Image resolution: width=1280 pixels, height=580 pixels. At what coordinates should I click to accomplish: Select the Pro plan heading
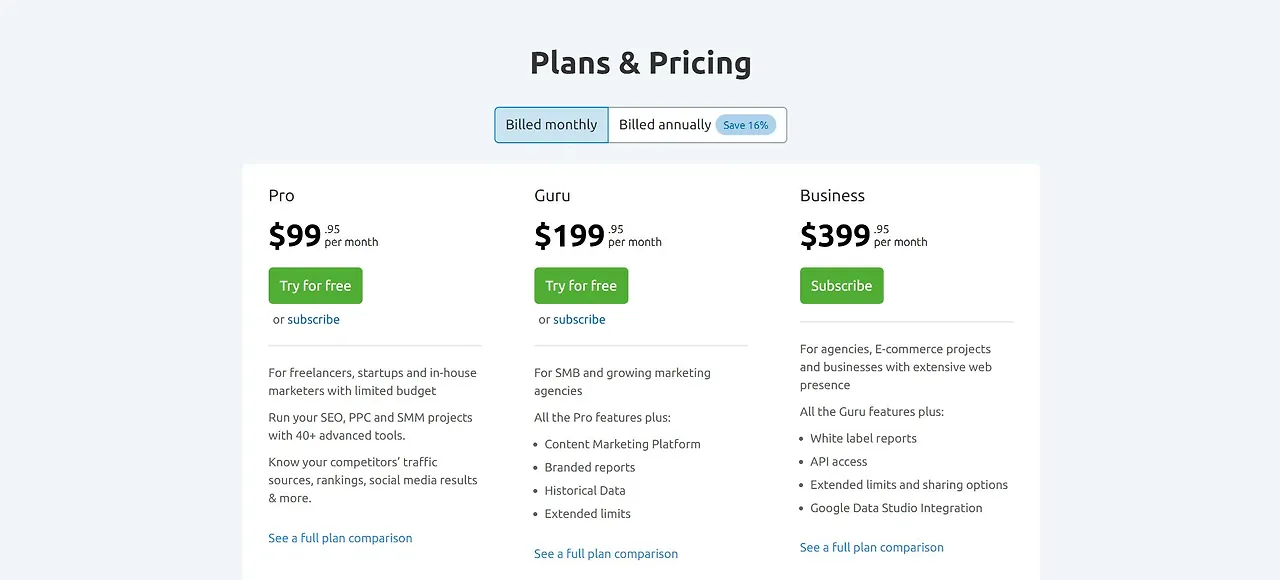[x=281, y=195]
